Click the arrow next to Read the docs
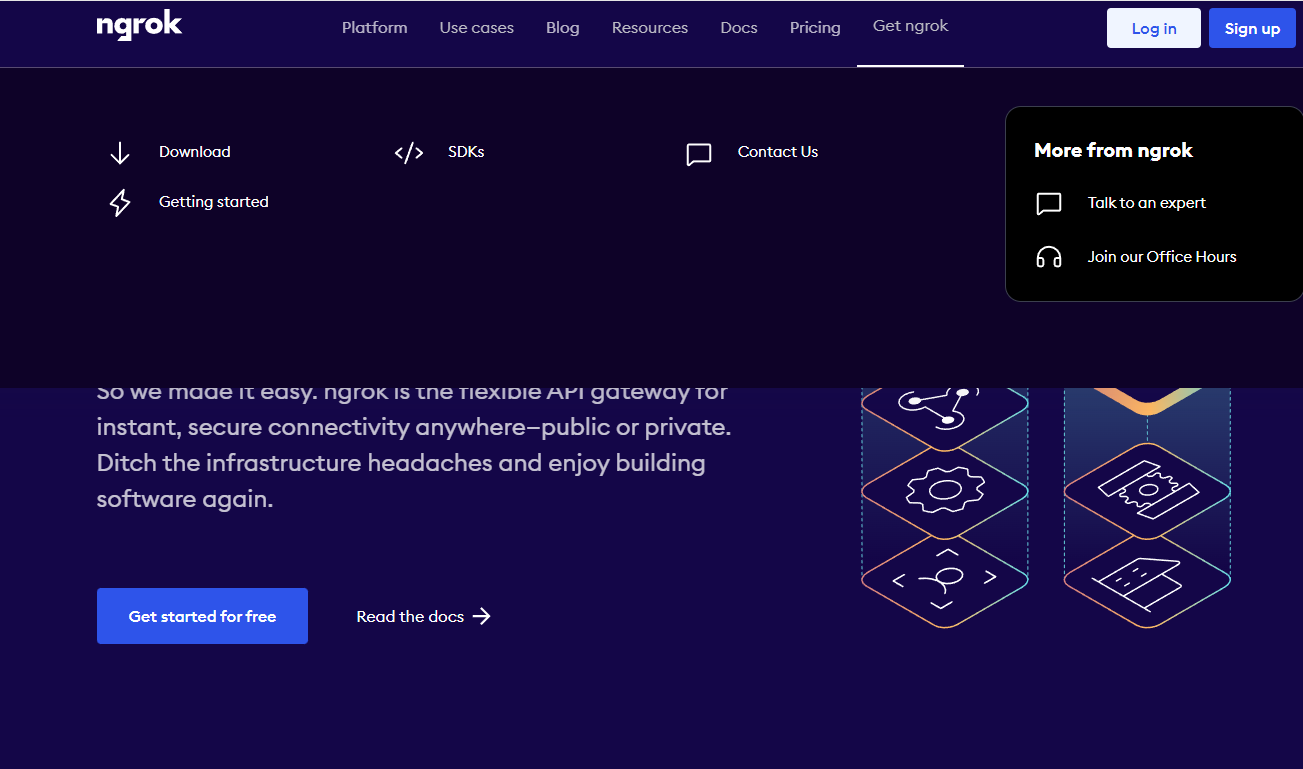 (482, 616)
